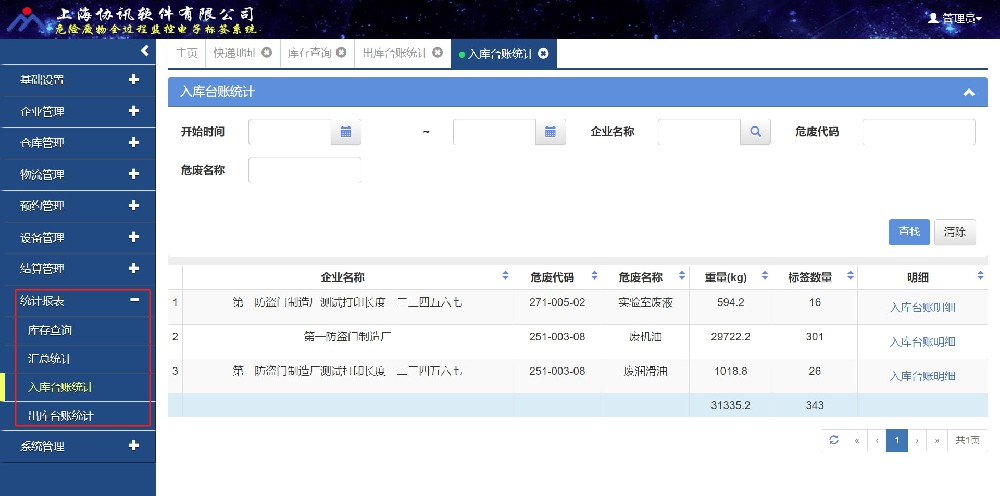Sort by the 危废名称 column arrows
The image size is (1000, 496).
682,275
